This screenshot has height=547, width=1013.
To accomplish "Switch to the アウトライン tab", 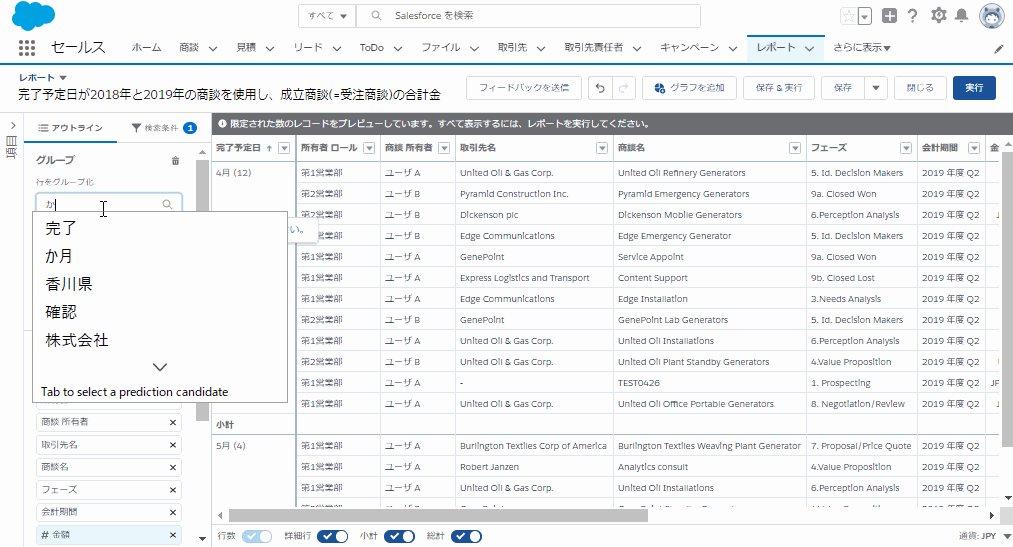I will point(70,128).
